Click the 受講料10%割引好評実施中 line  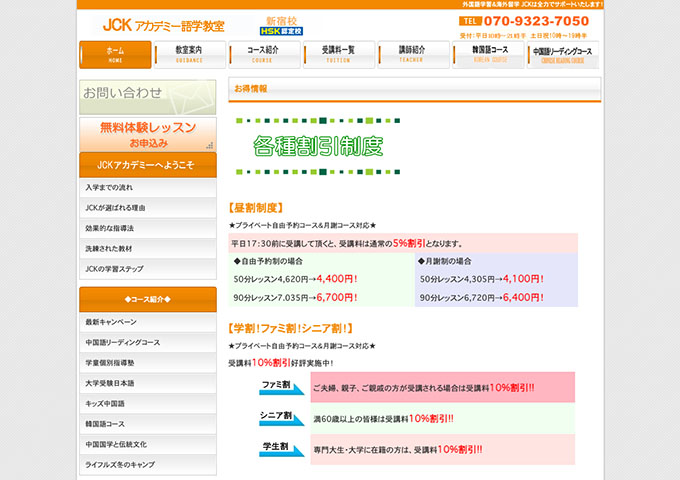tap(281, 363)
